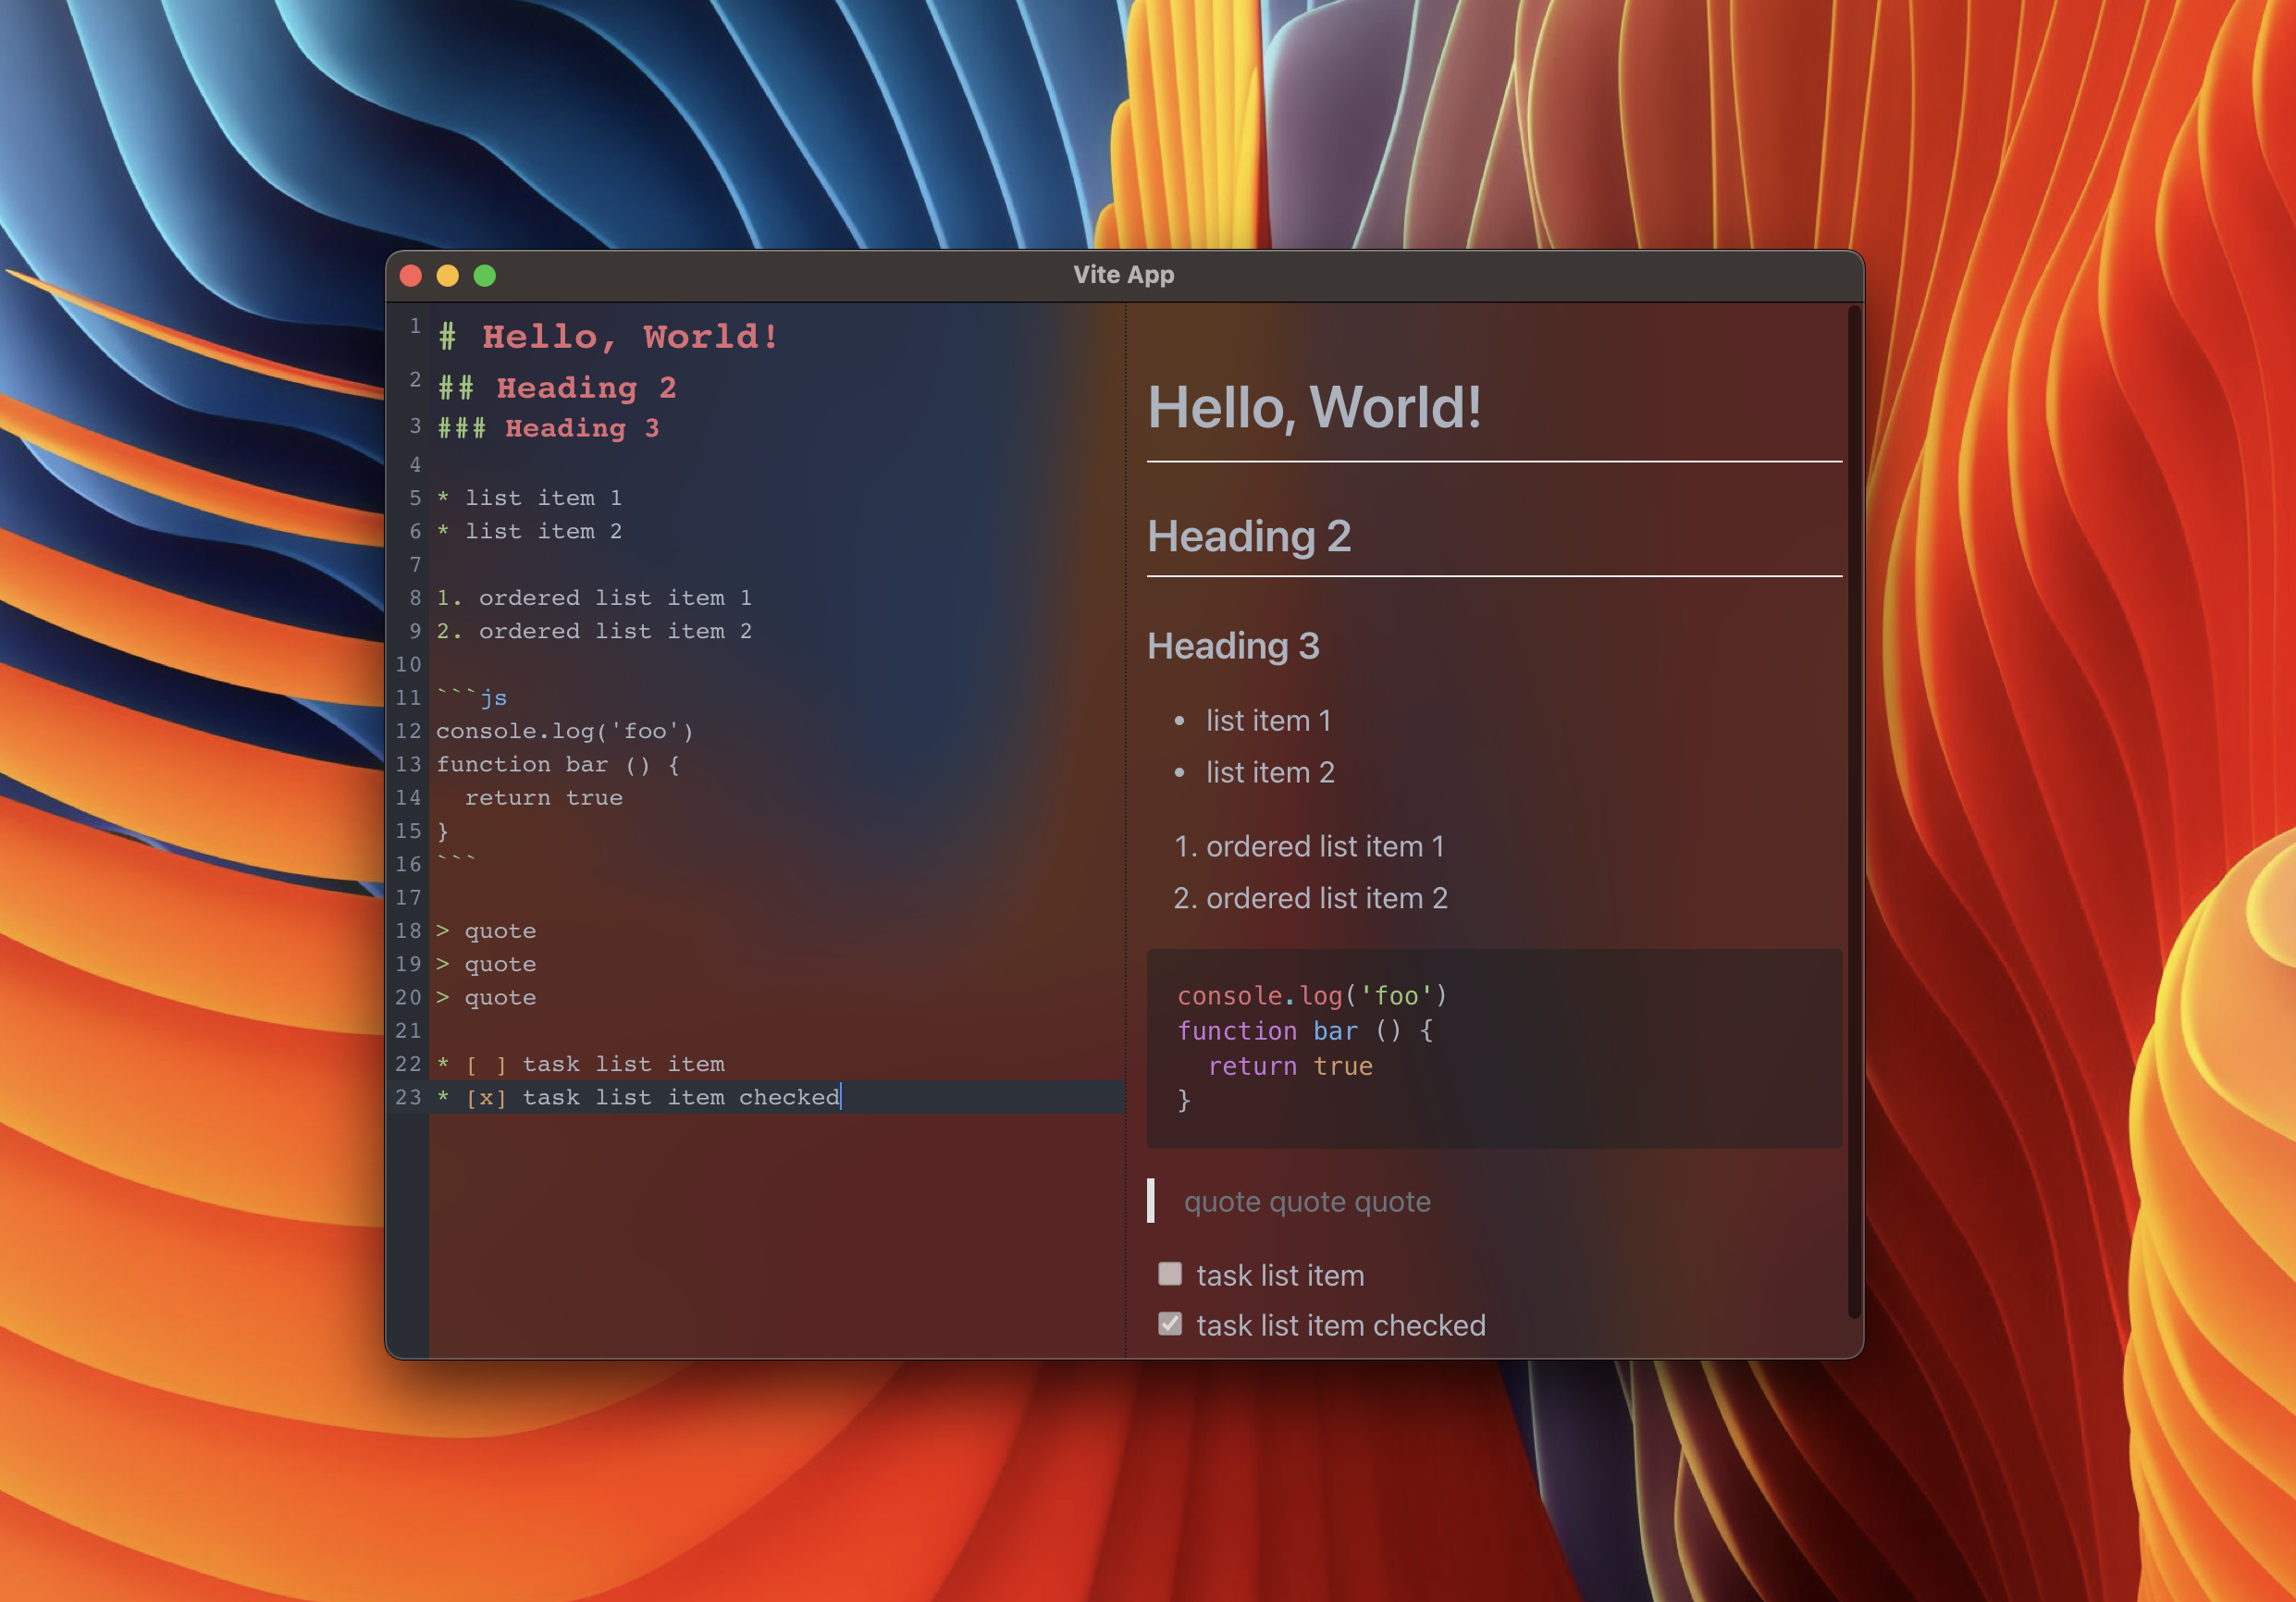Click 'ordered list item 2' in preview
This screenshot has width=2296, height=1602.
[x=1326, y=898]
